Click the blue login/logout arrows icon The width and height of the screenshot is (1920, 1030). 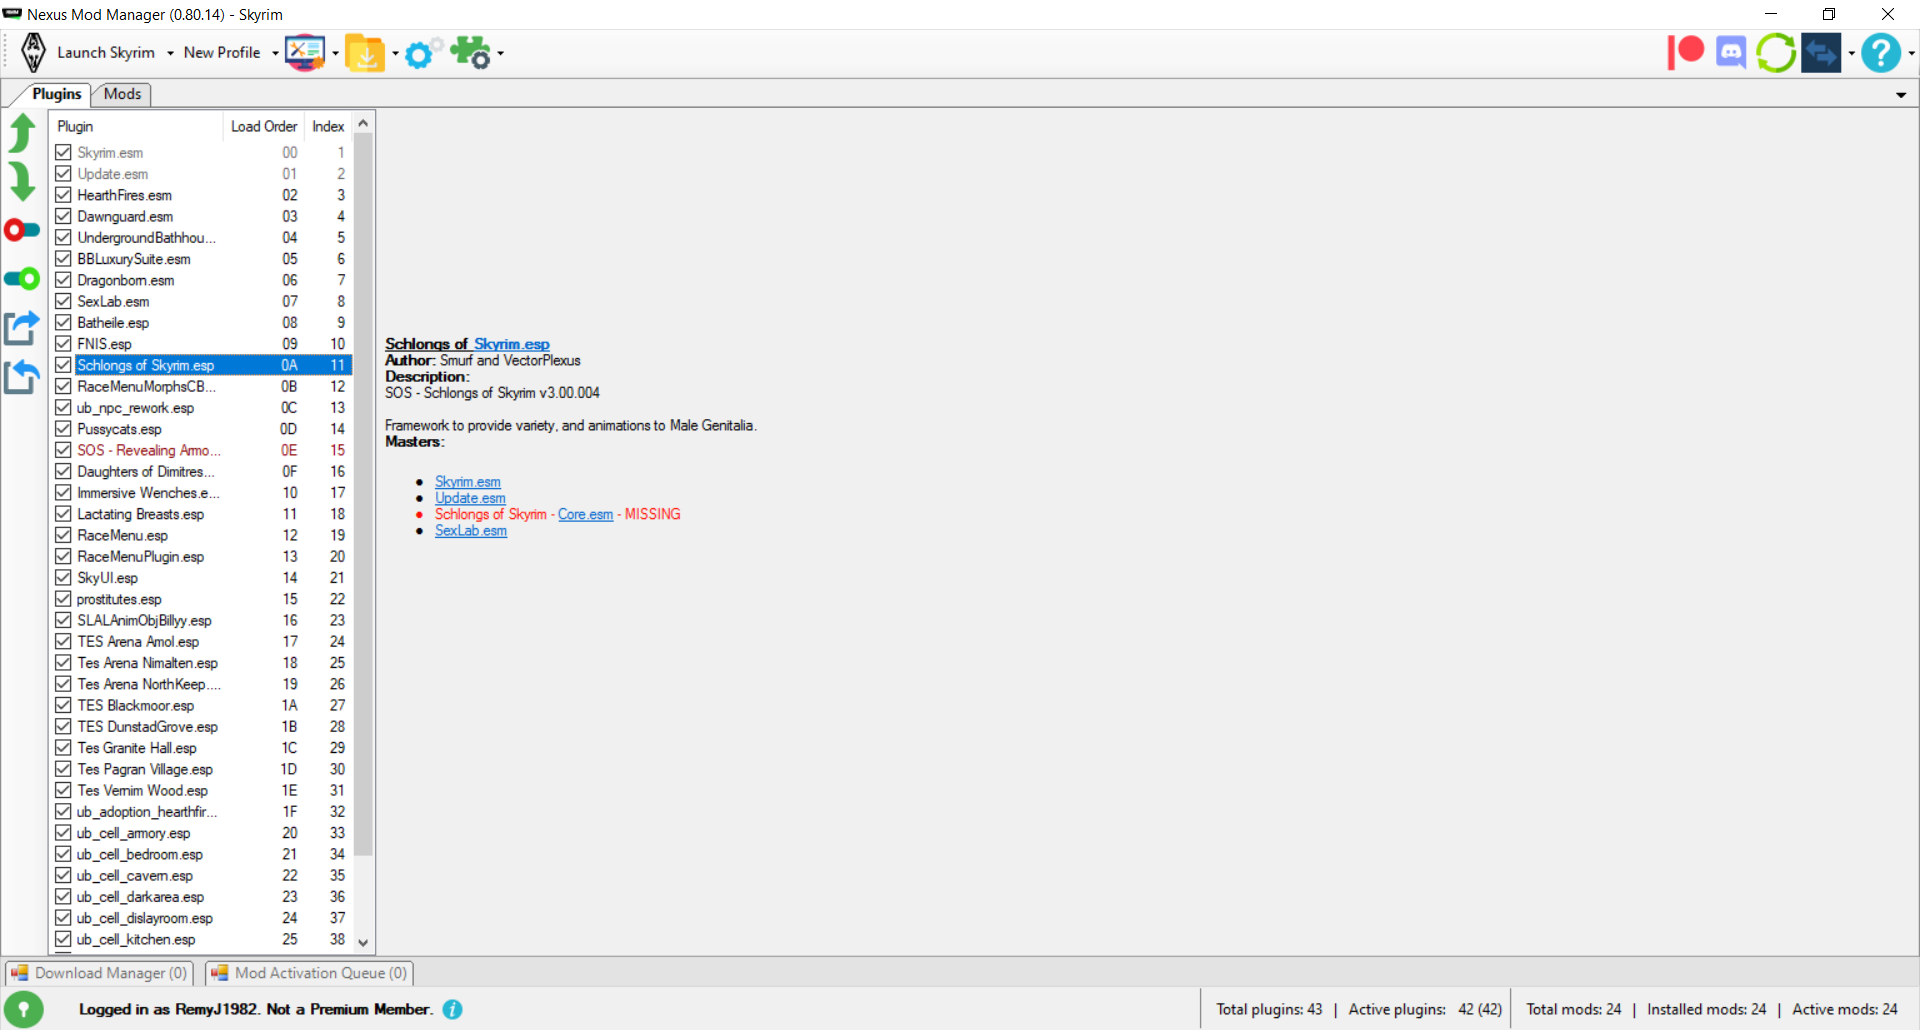click(x=1821, y=53)
